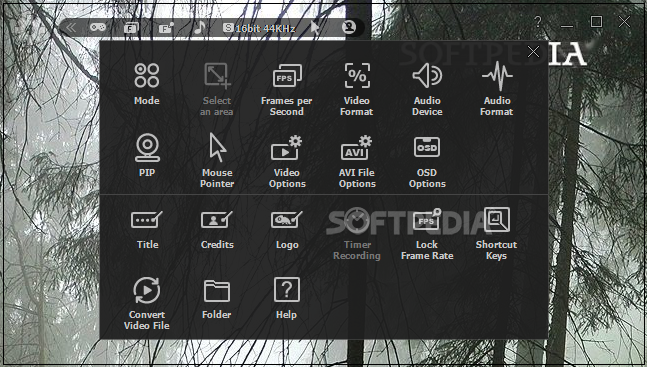Close the recorder window
Screen dimensions: 647x367
click(624, 21)
